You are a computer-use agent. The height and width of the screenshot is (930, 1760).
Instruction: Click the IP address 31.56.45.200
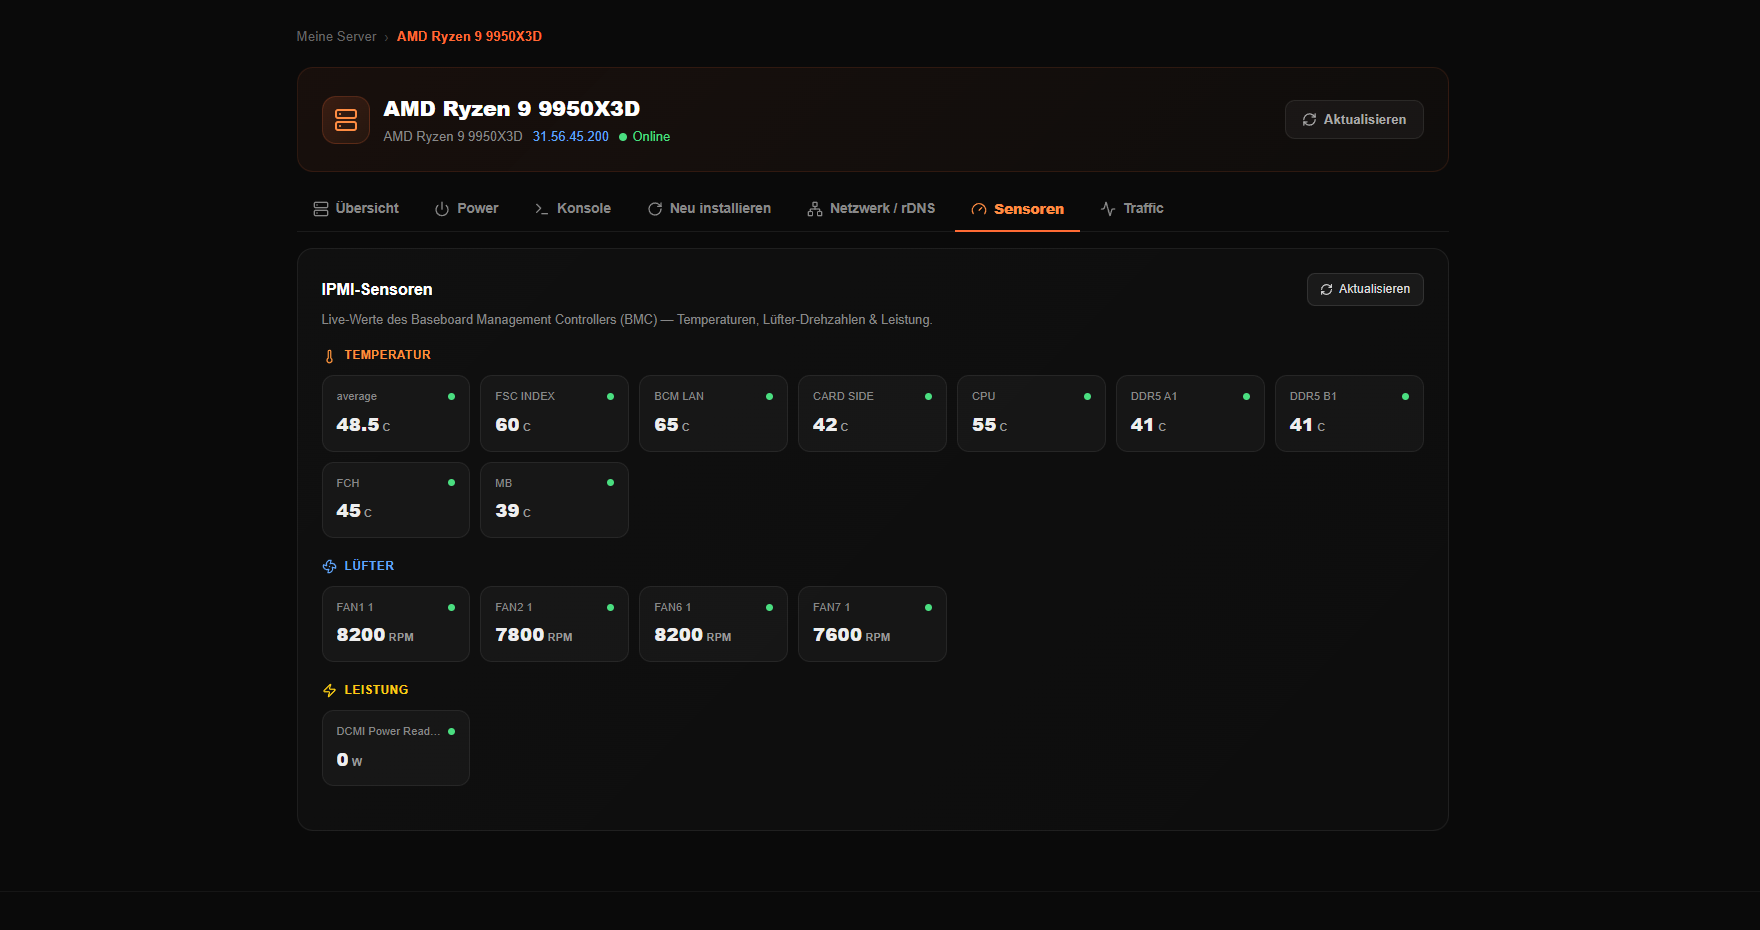570,137
